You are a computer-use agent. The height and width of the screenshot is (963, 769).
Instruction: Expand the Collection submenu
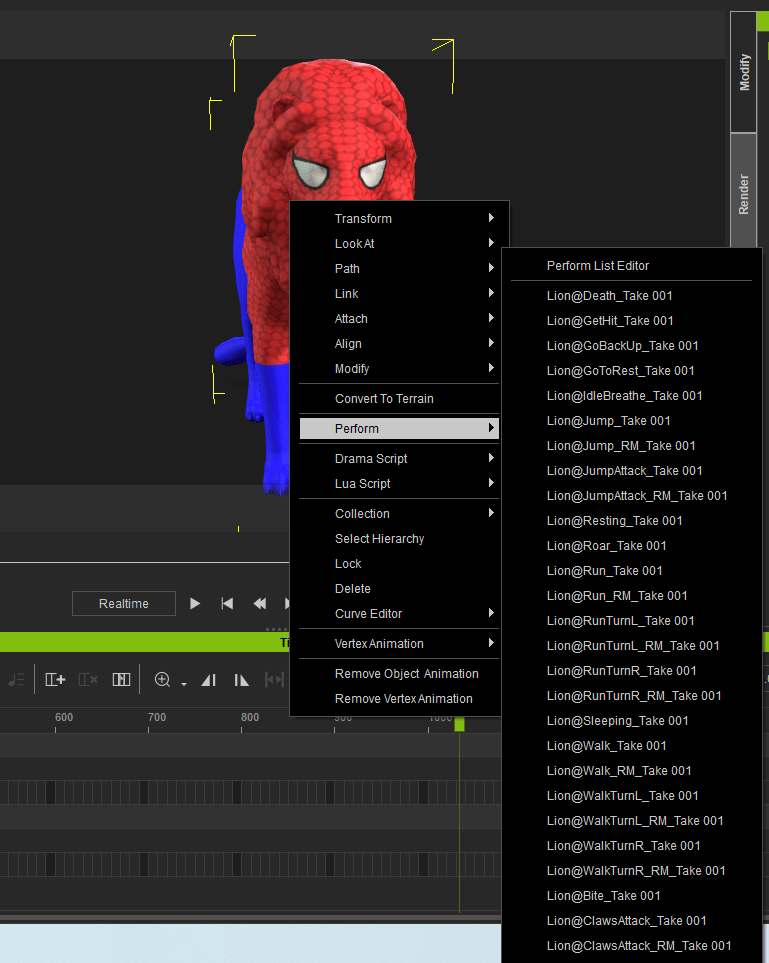click(399, 513)
